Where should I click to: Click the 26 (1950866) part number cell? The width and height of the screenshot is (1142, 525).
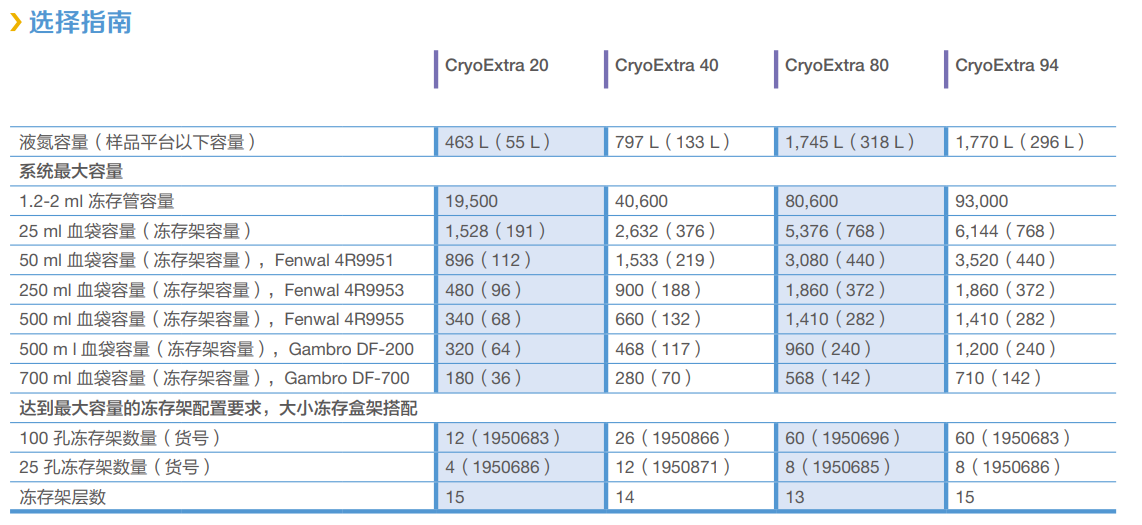[672, 437]
